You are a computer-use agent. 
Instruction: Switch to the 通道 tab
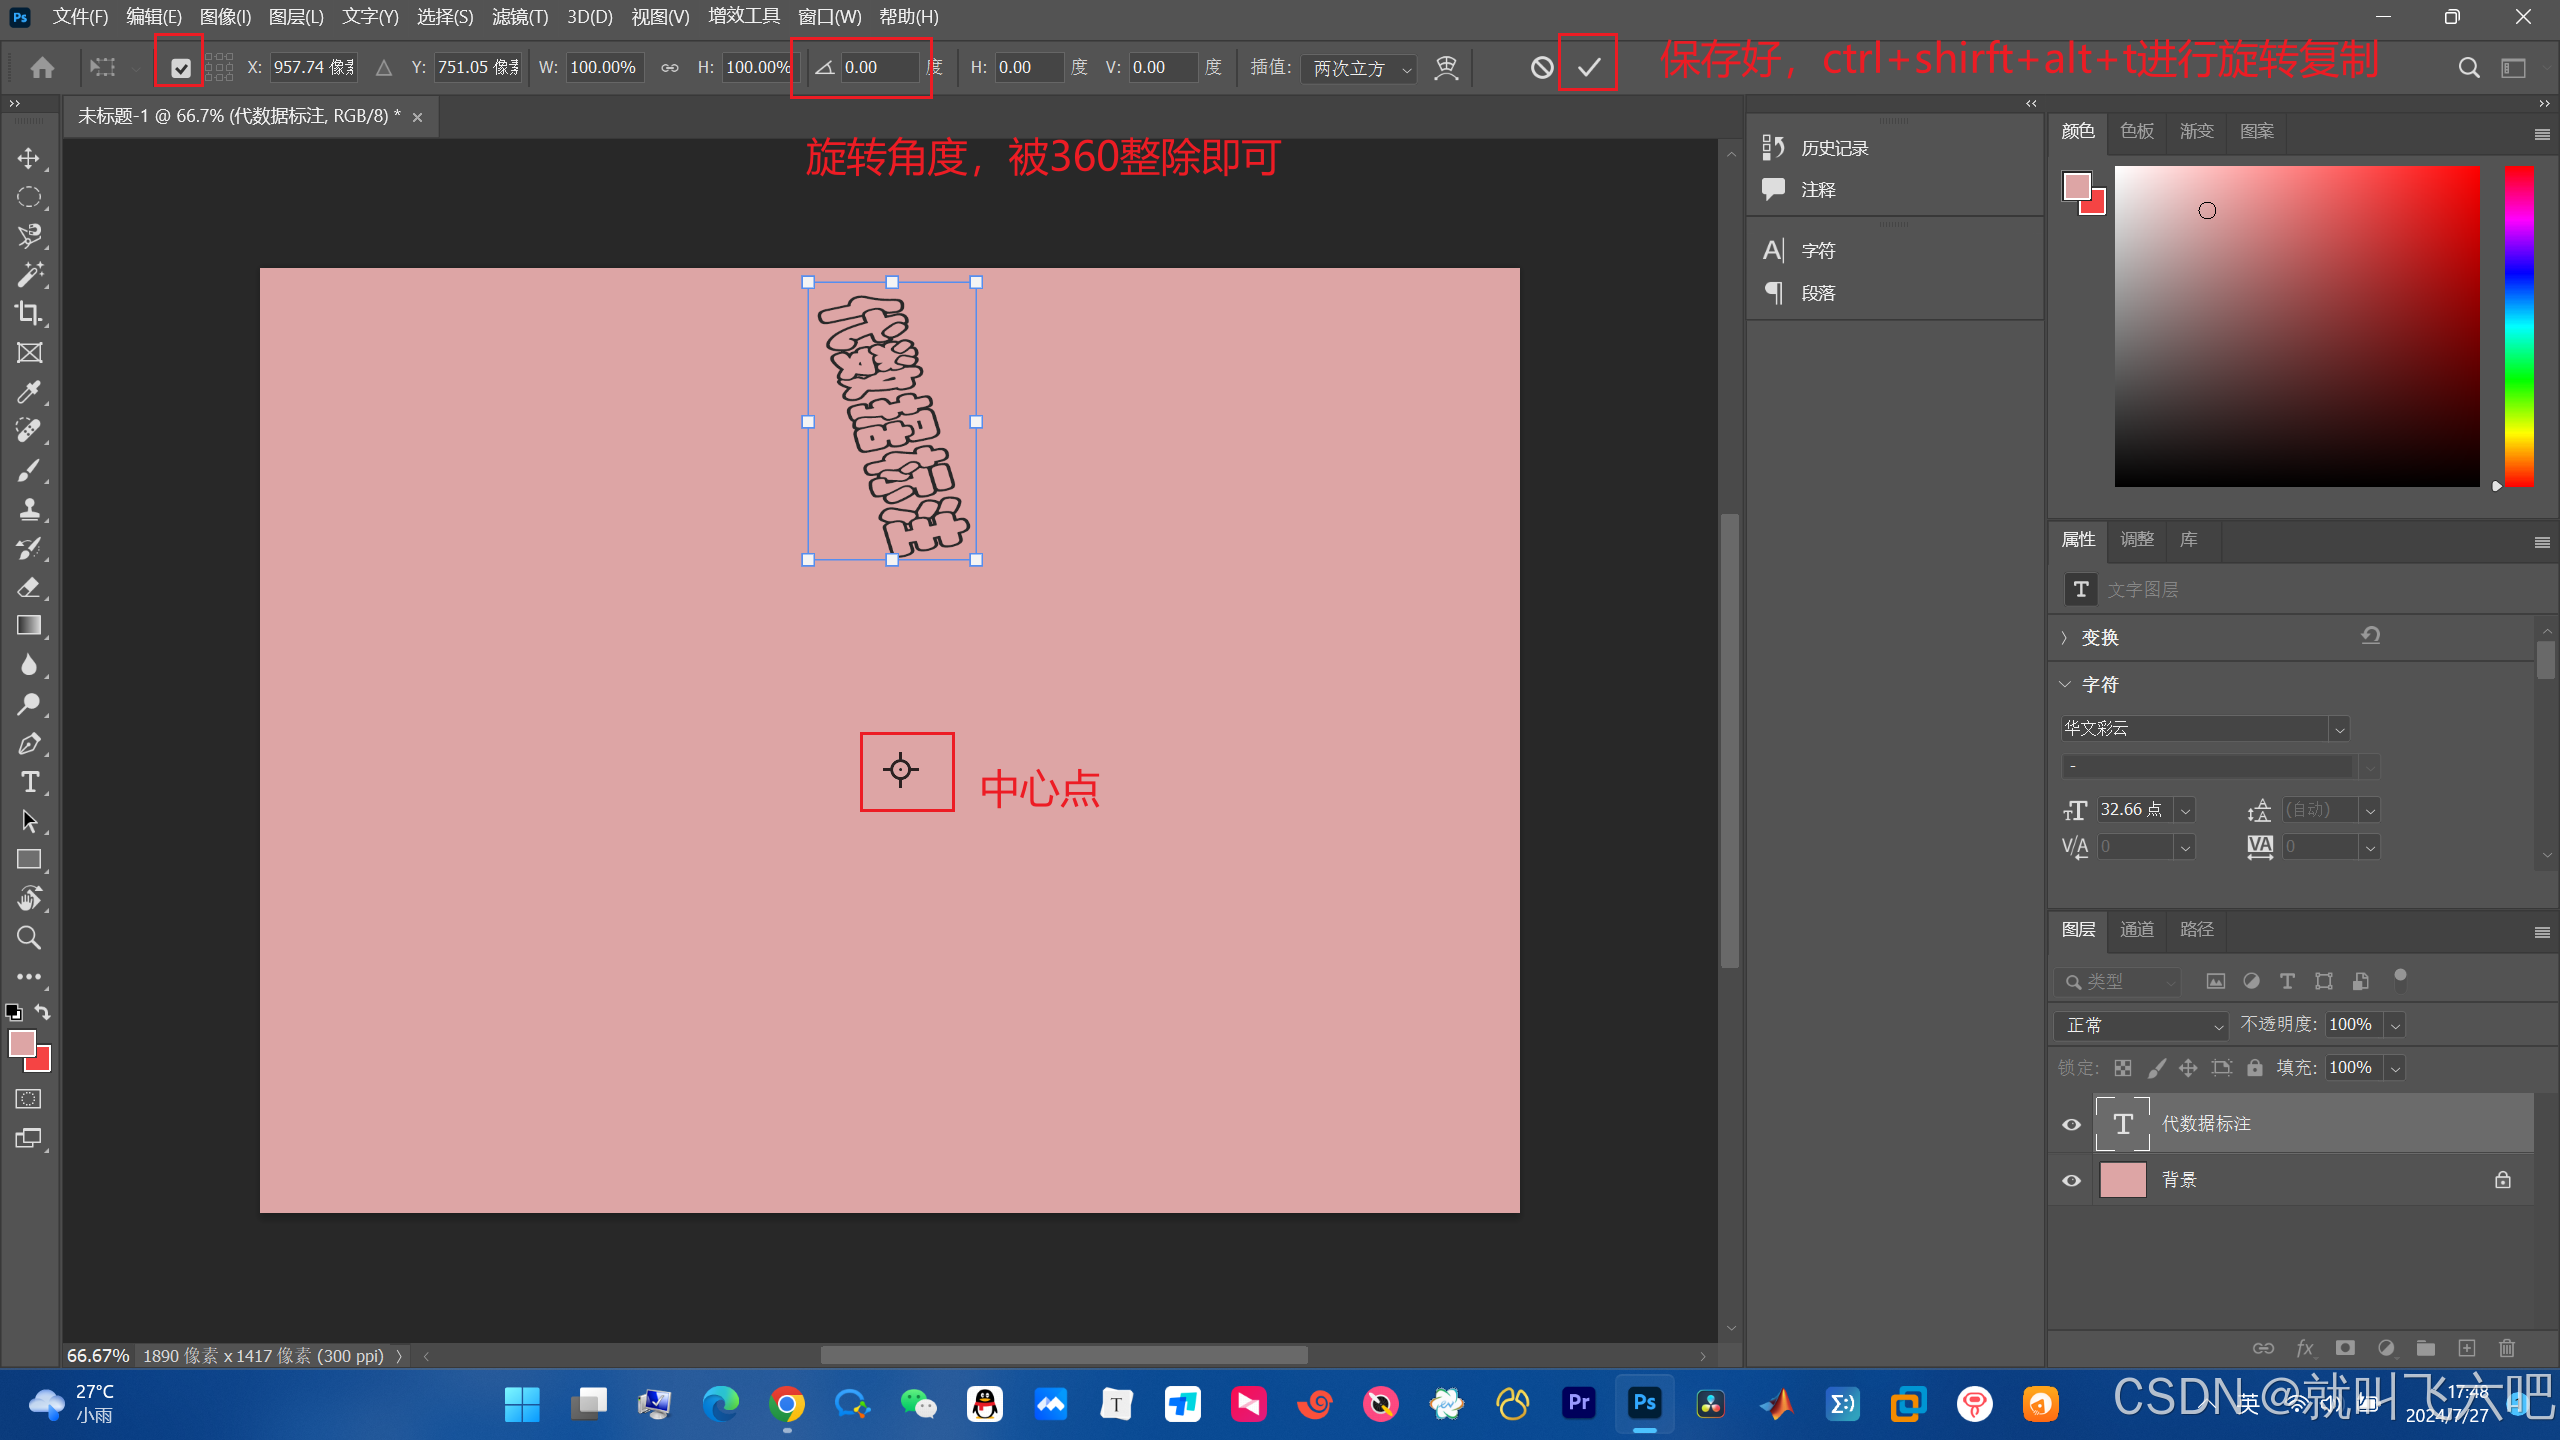click(2137, 930)
